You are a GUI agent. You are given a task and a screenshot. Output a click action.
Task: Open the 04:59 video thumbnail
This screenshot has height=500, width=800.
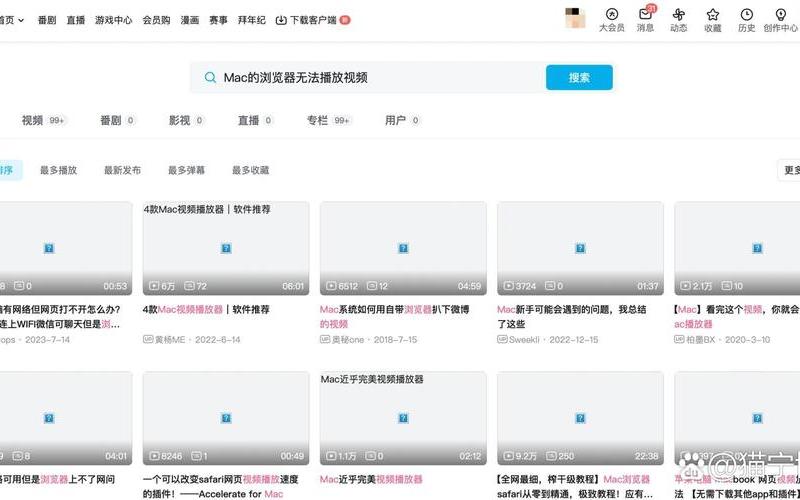[x=403, y=248]
